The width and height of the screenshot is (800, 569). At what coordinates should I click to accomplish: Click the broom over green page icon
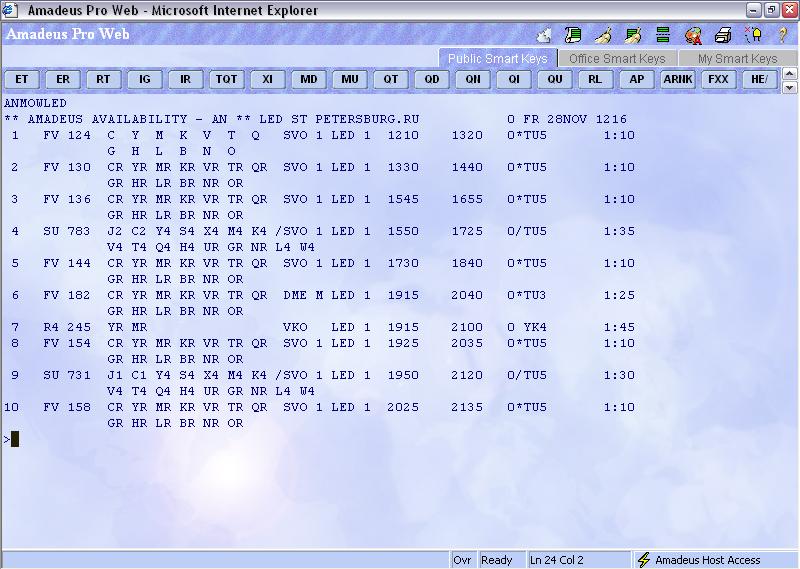tap(633, 35)
